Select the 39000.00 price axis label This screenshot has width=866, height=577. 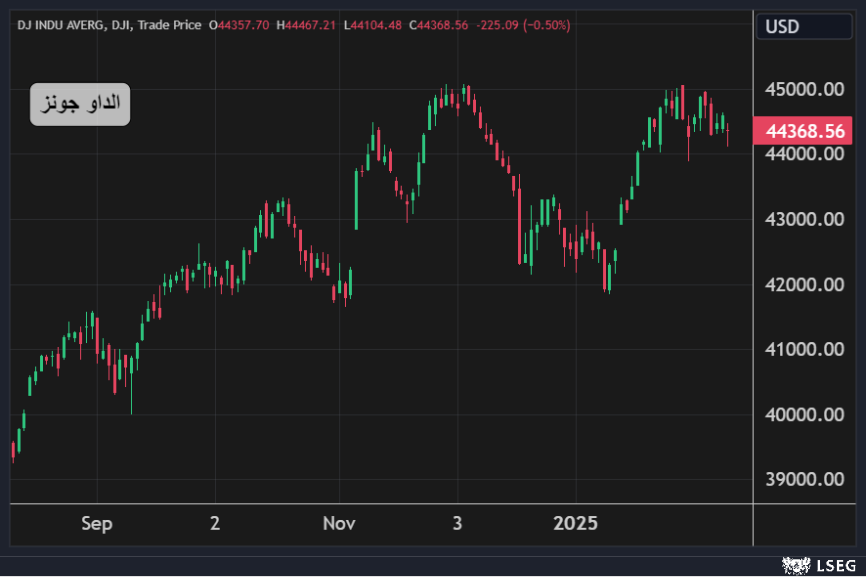click(805, 480)
